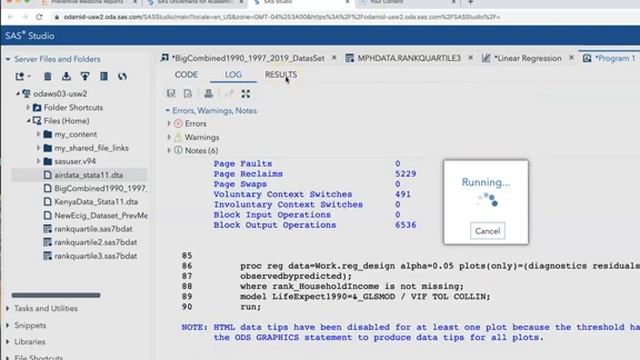Collapse the odaws03-usw2 server node
Viewport: 640px width, 360px height.
tap(18, 93)
